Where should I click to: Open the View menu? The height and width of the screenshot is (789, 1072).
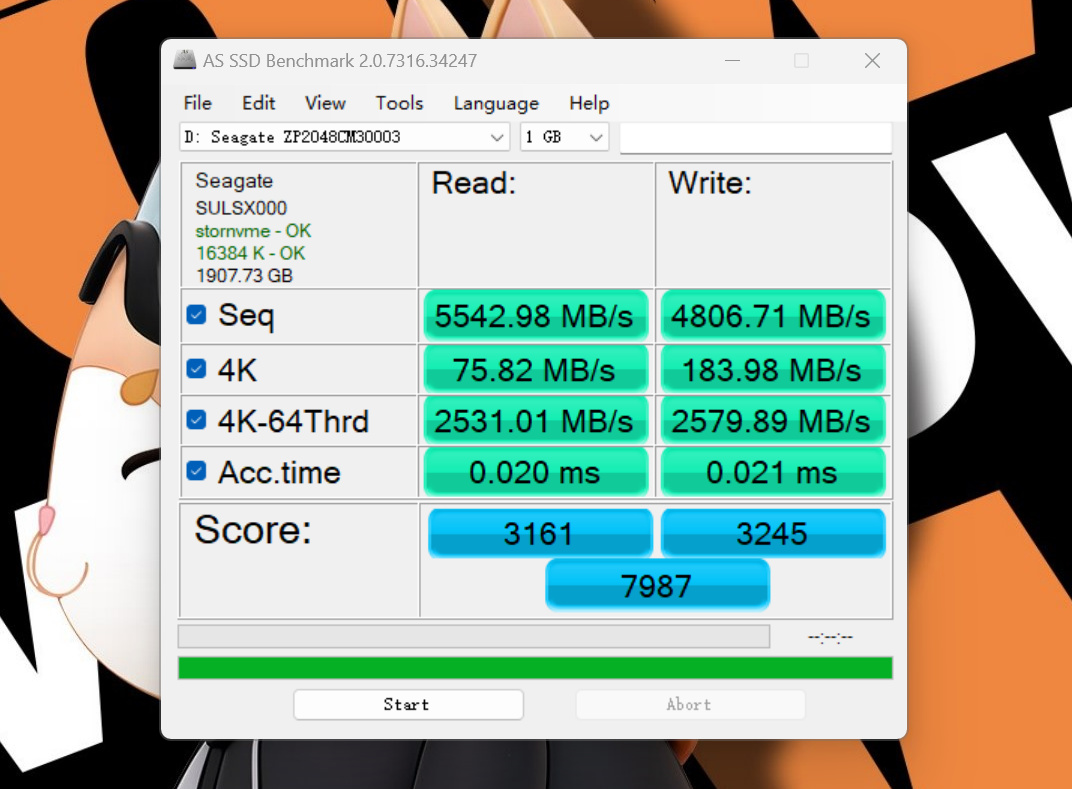pyautogui.click(x=325, y=103)
